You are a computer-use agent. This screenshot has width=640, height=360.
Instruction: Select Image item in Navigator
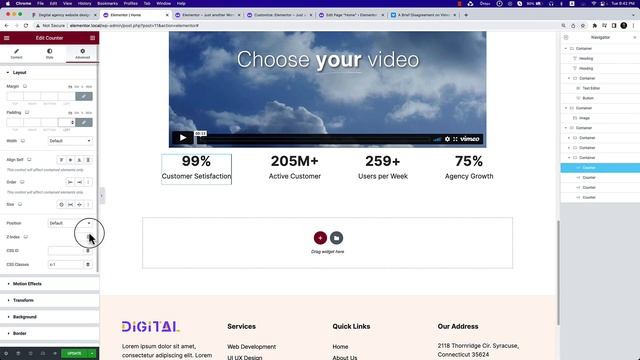[584, 118]
